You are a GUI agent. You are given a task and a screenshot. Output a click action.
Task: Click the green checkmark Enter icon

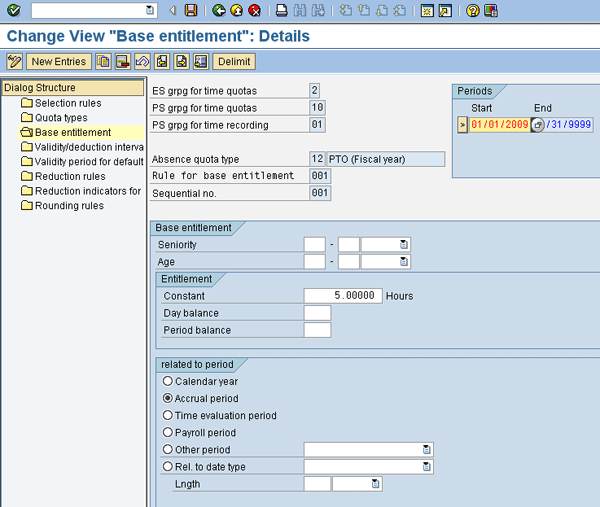point(13,10)
